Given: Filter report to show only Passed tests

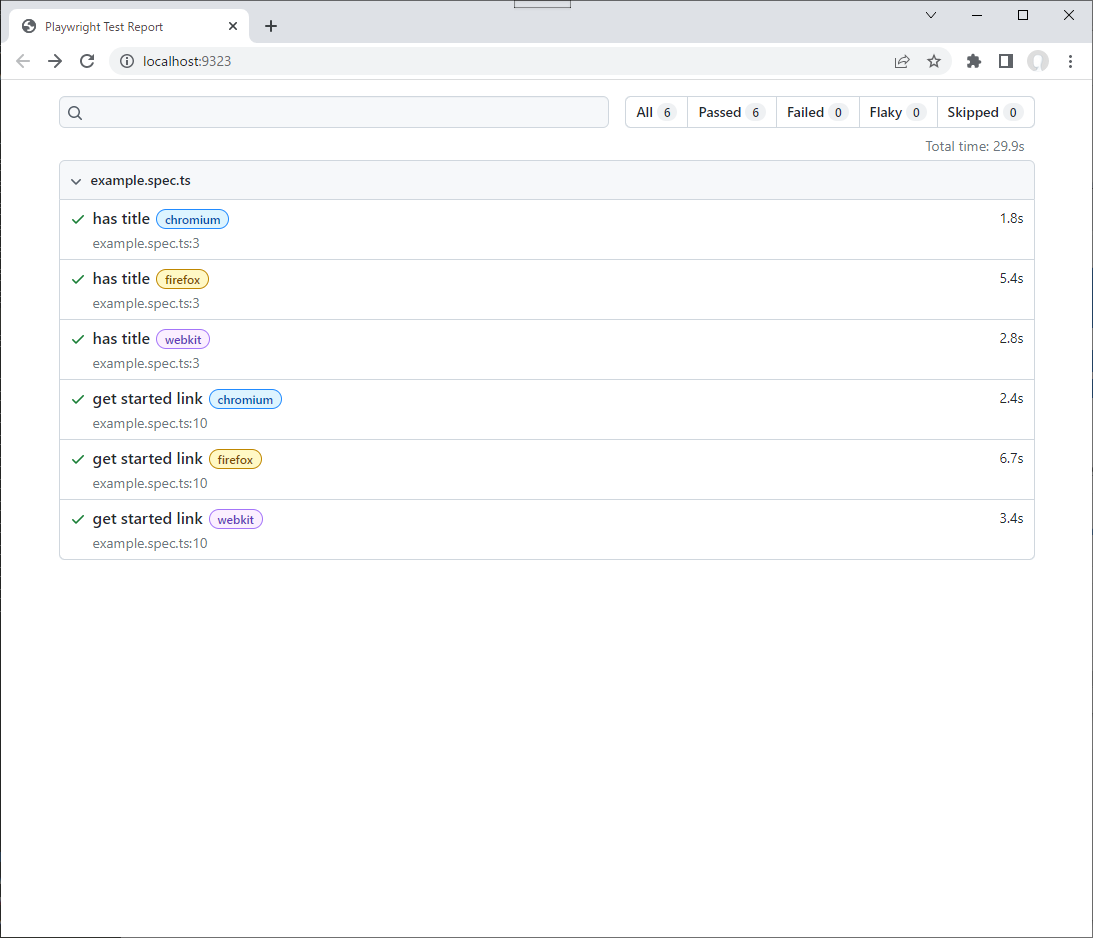Looking at the screenshot, I should [x=731, y=112].
